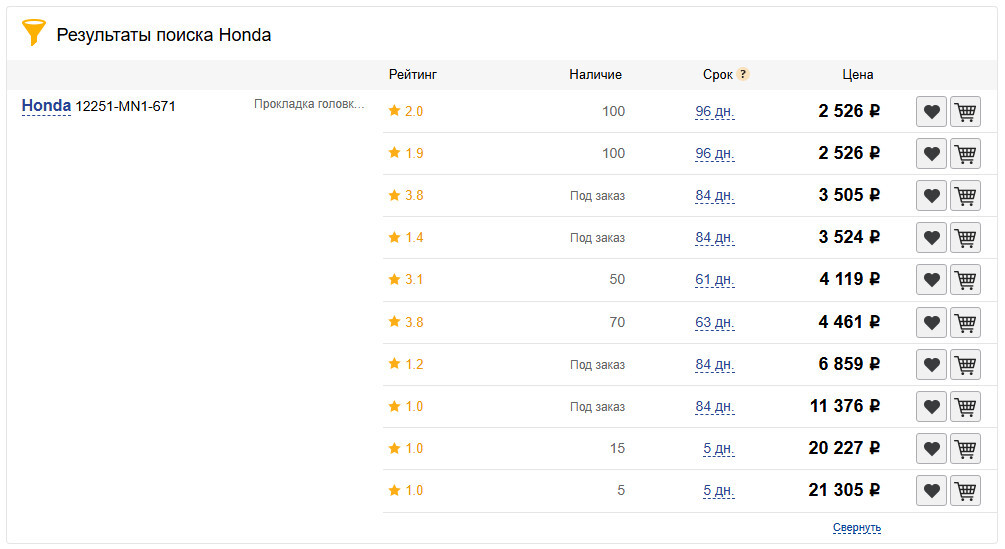Collapse the list with the Свернуть link
The height and width of the screenshot is (549, 1005).
coord(857,527)
